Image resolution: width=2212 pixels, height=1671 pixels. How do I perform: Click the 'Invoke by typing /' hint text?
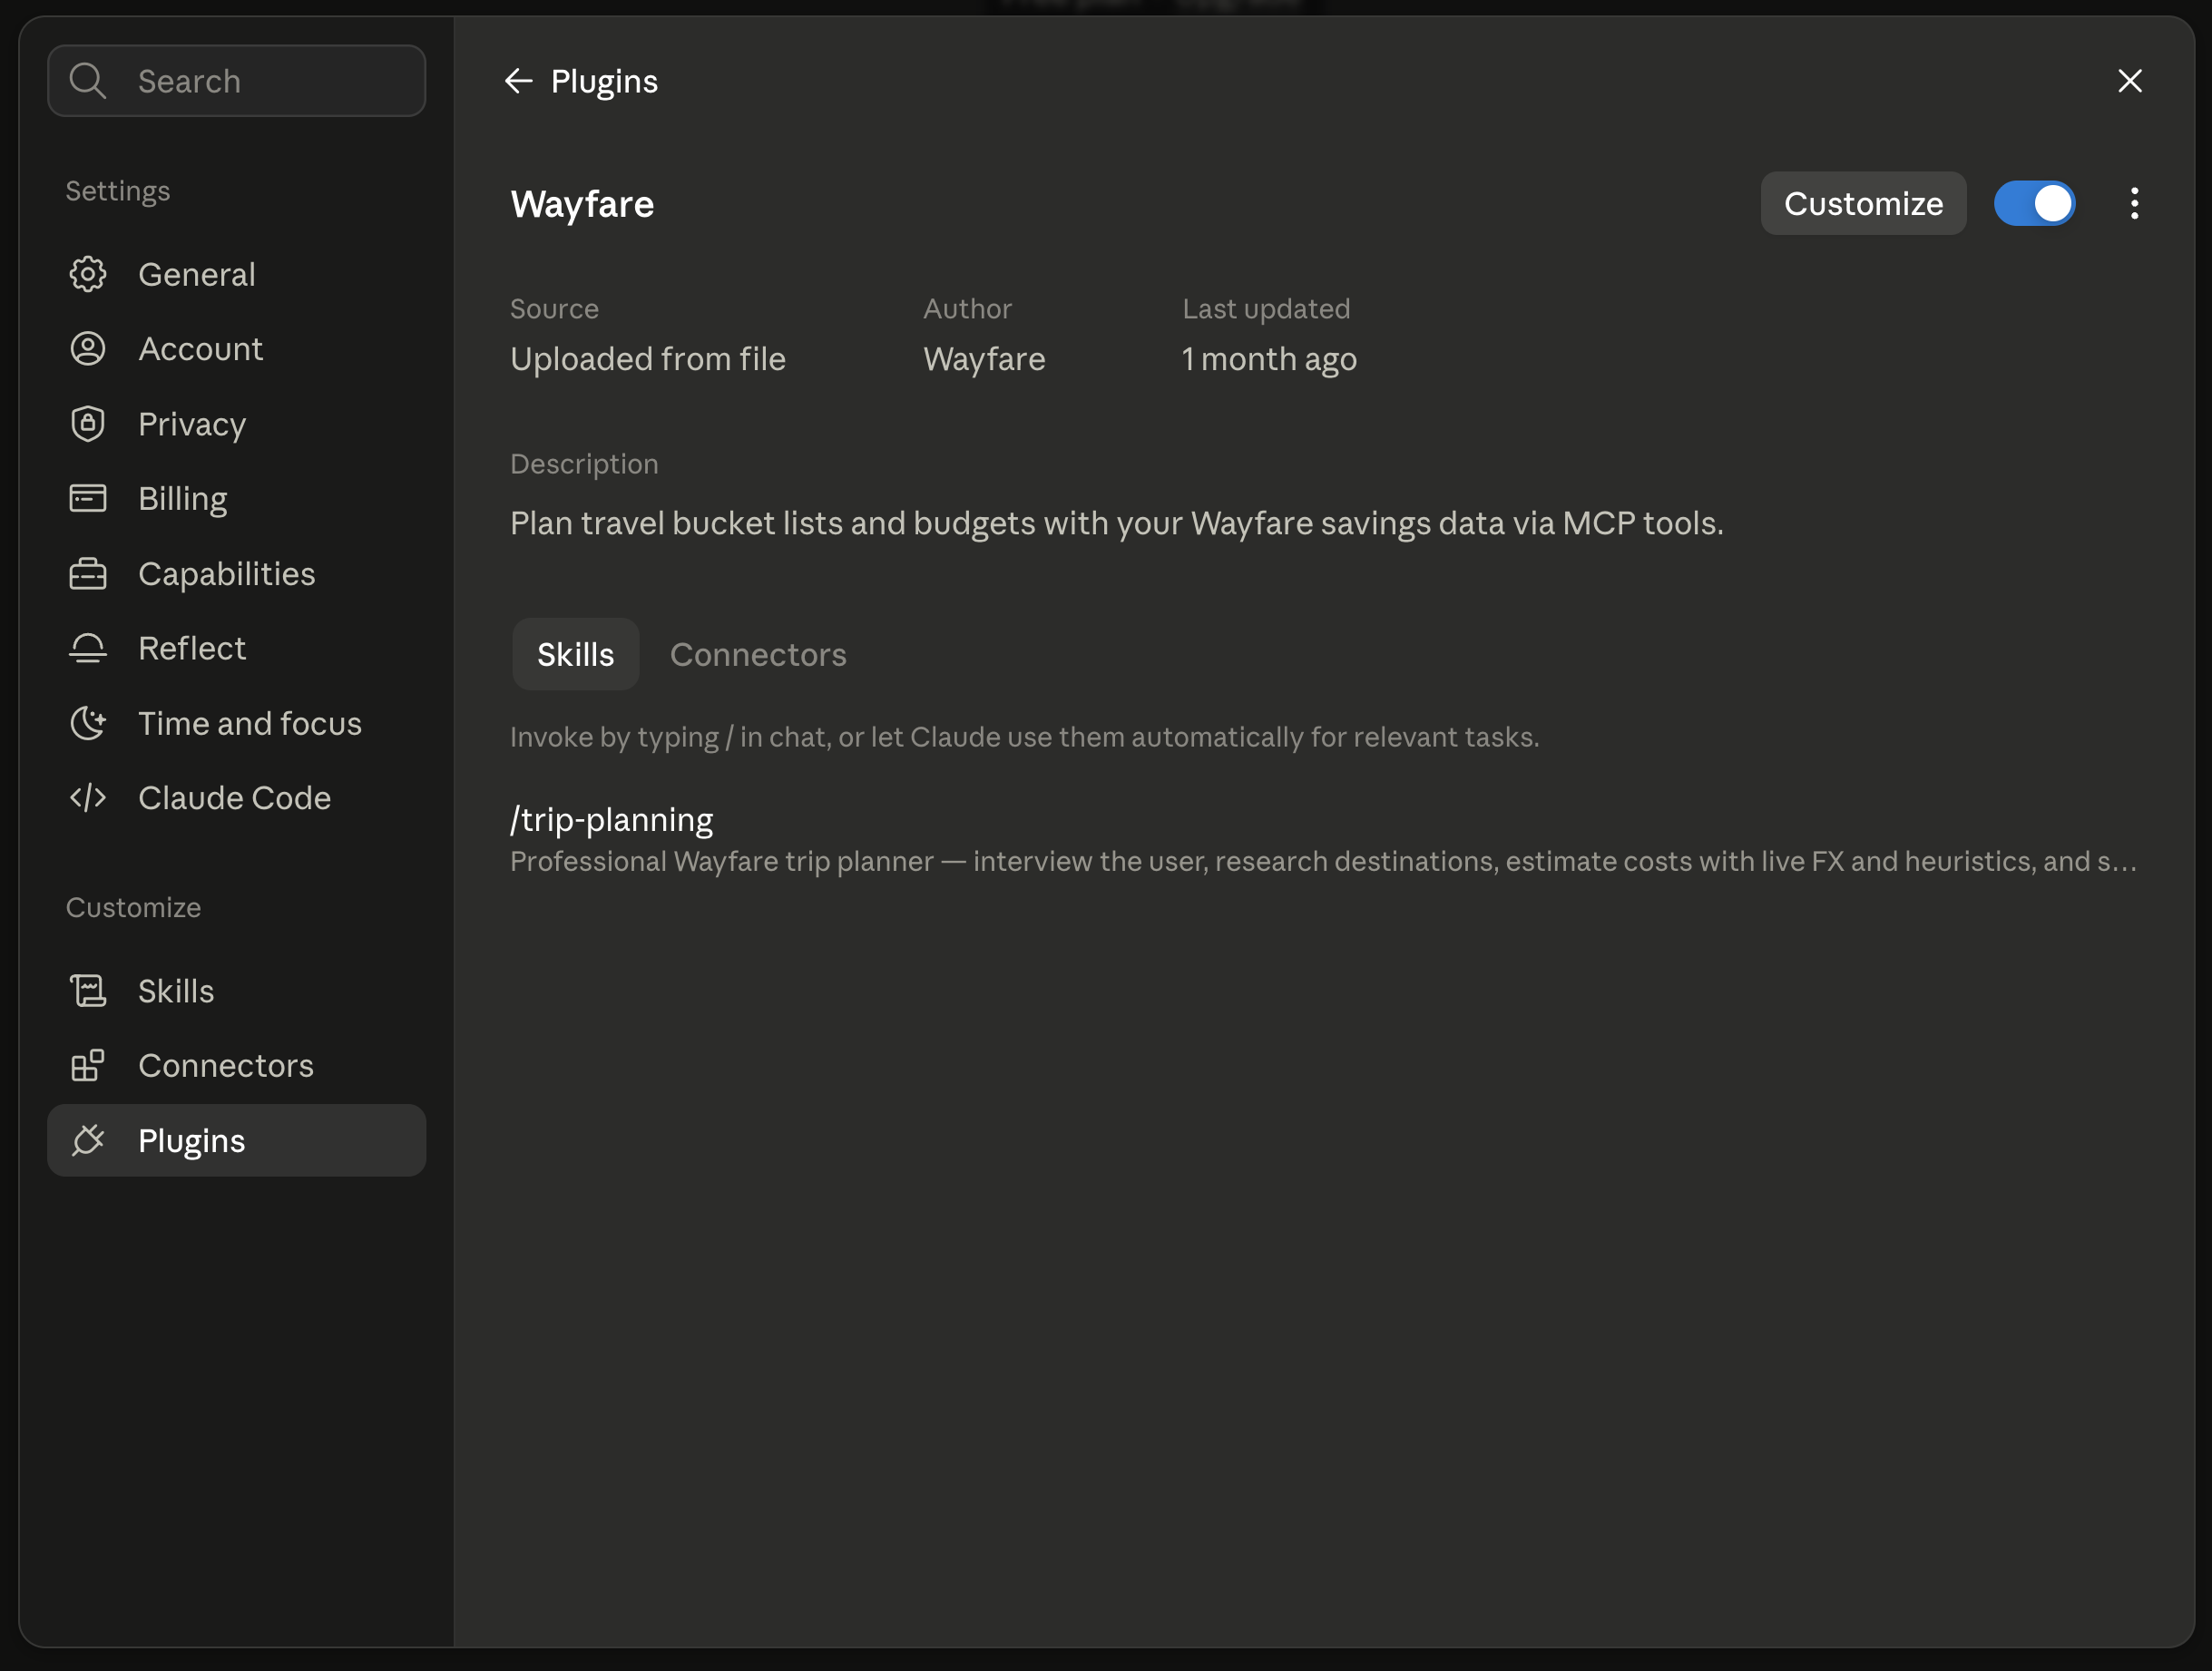coord(1025,737)
